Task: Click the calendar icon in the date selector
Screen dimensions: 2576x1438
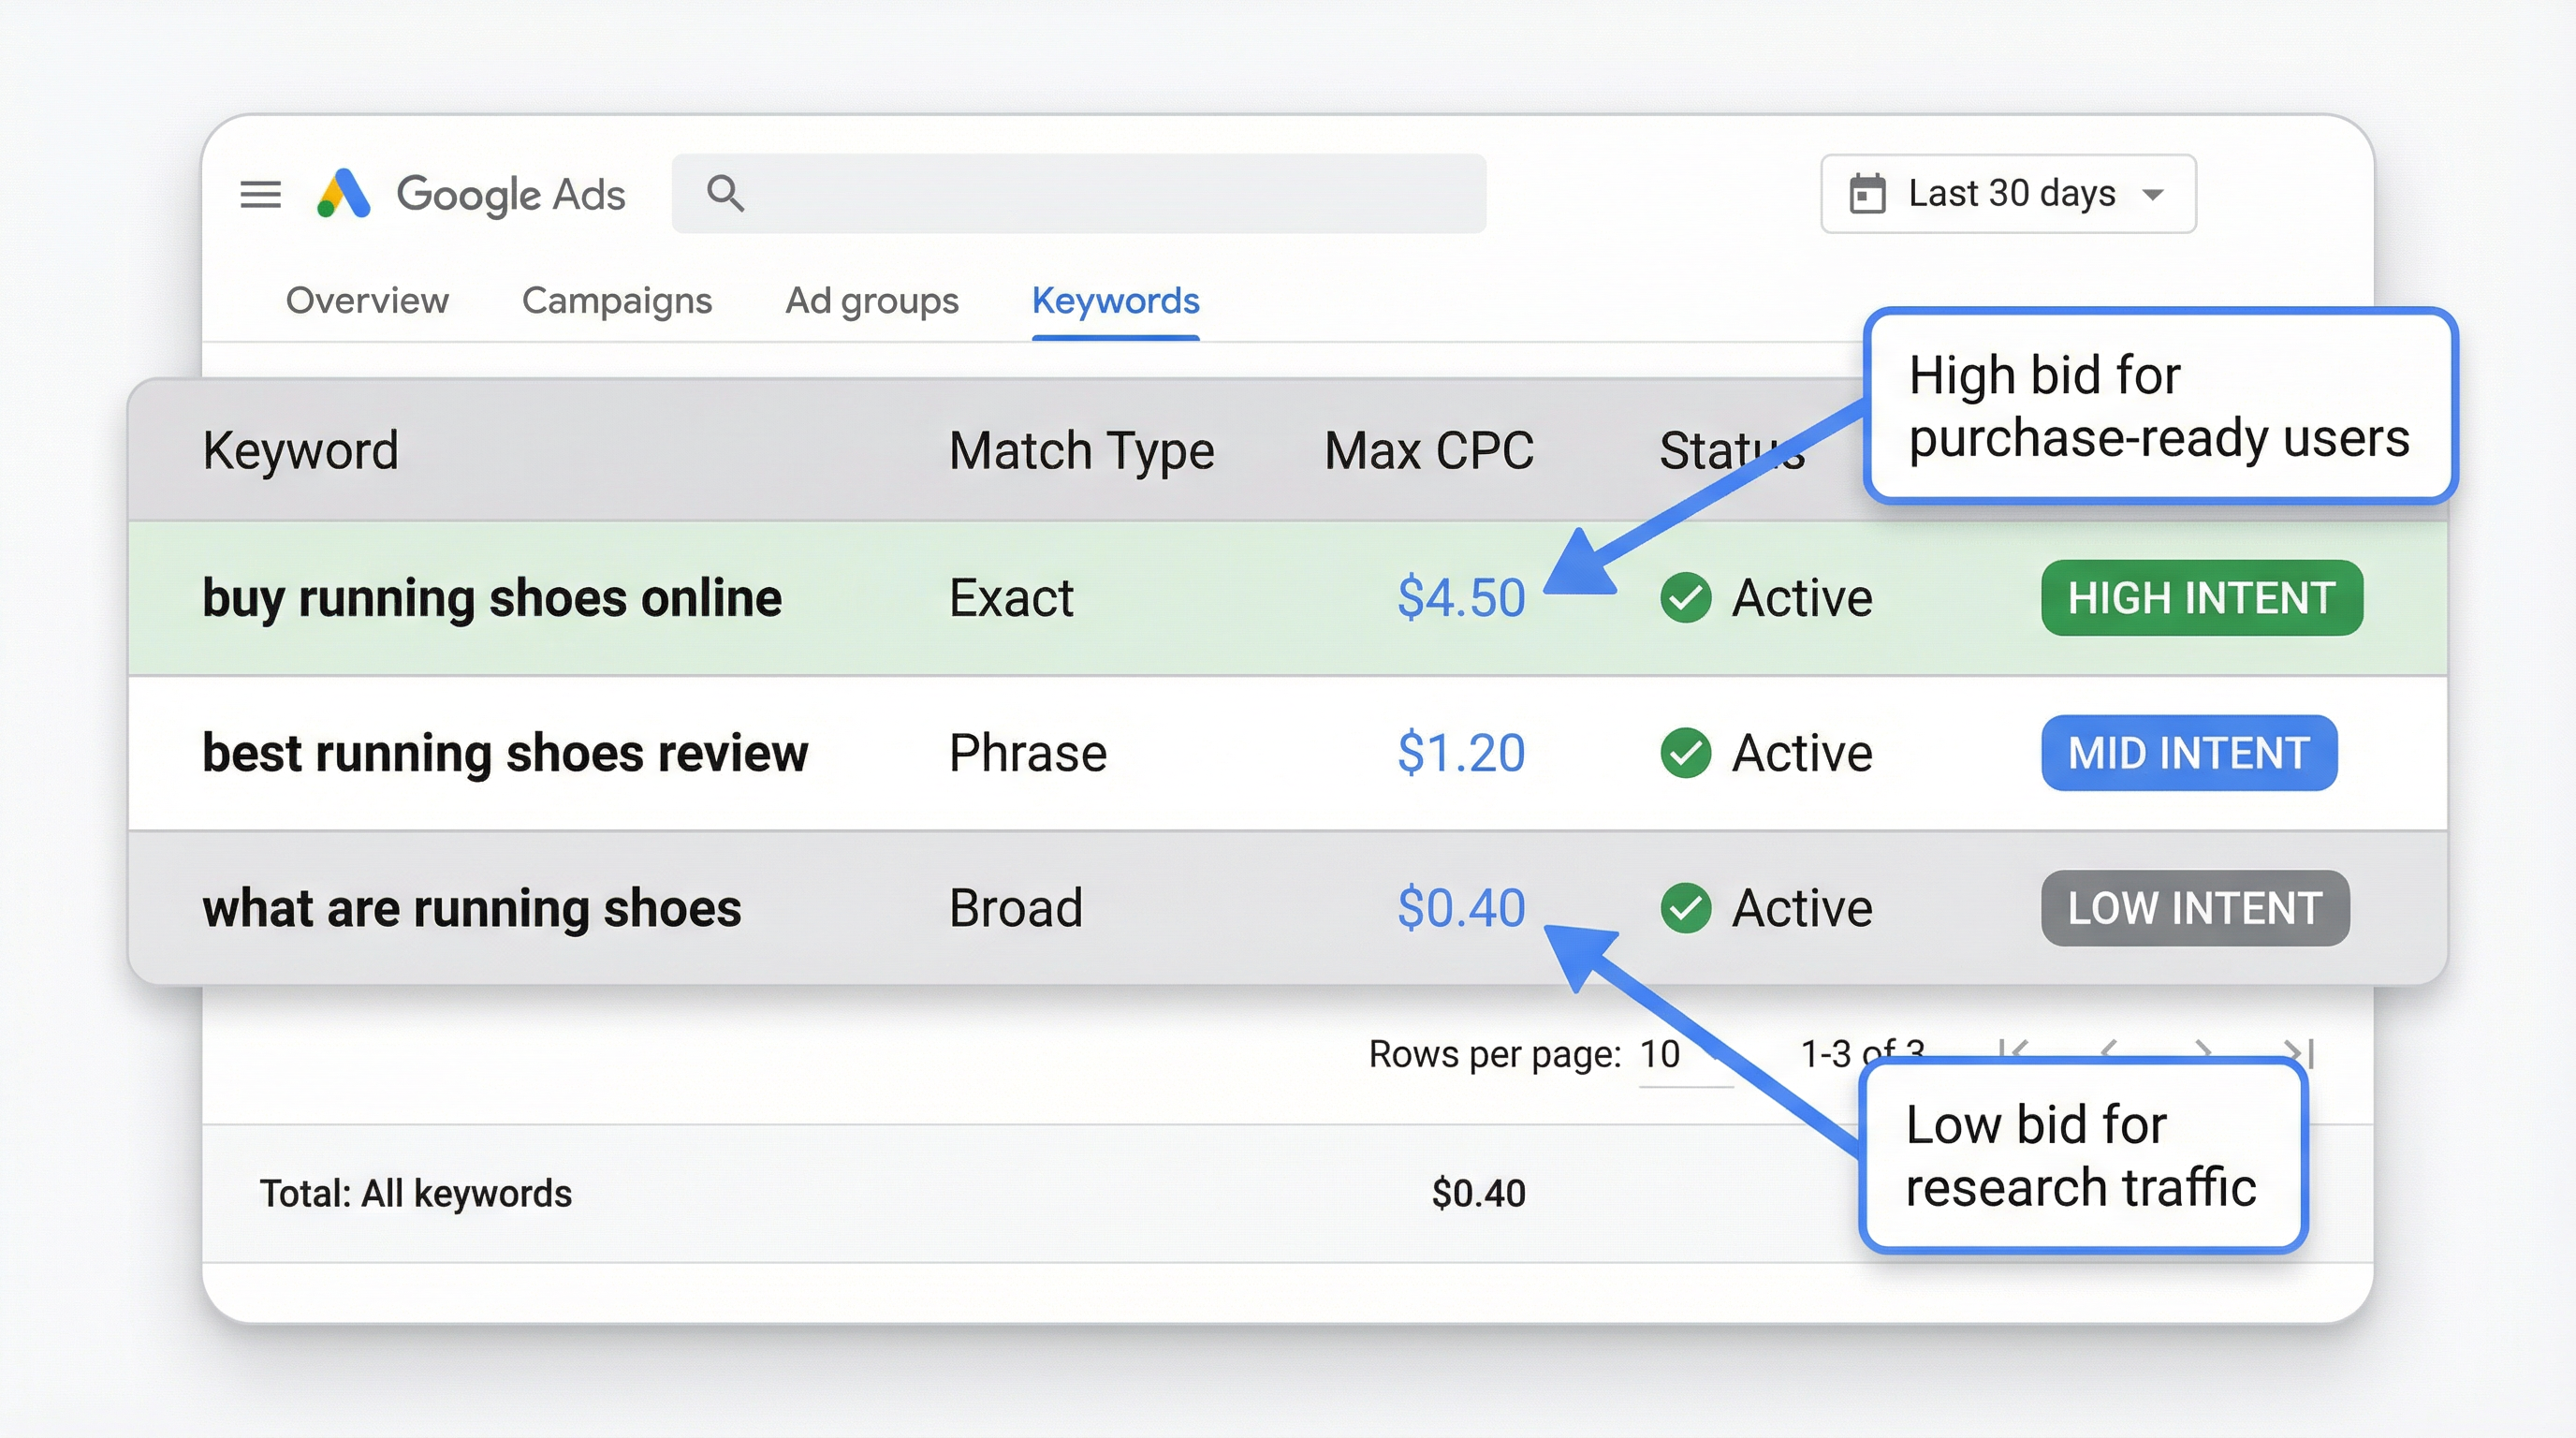Action: coord(1868,193)
